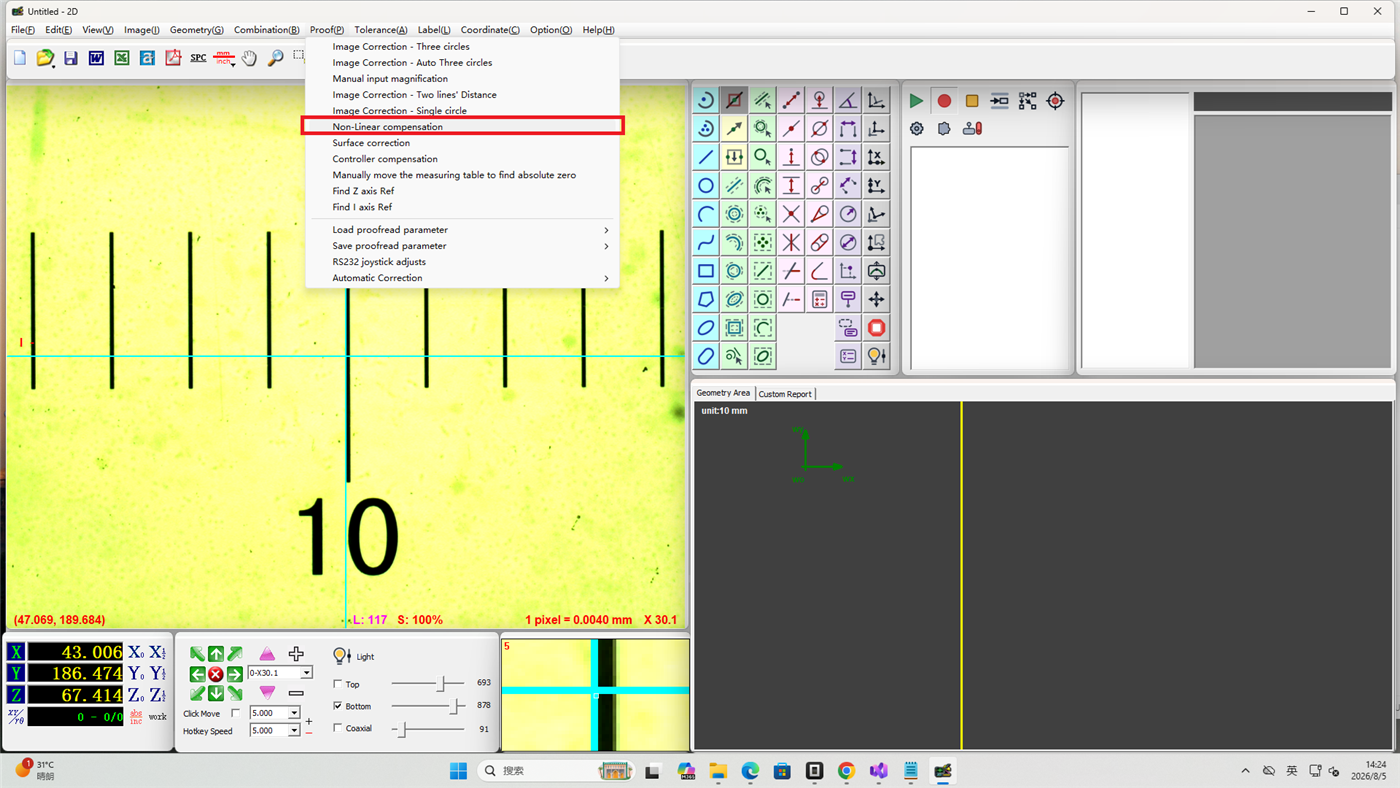
Task: Export report to Word
Action: [96, 58]
